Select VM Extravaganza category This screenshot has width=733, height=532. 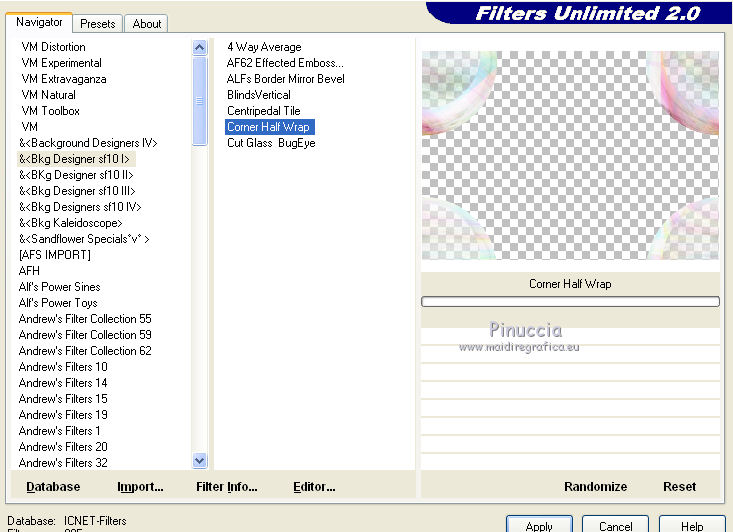(x=64, y=79)
